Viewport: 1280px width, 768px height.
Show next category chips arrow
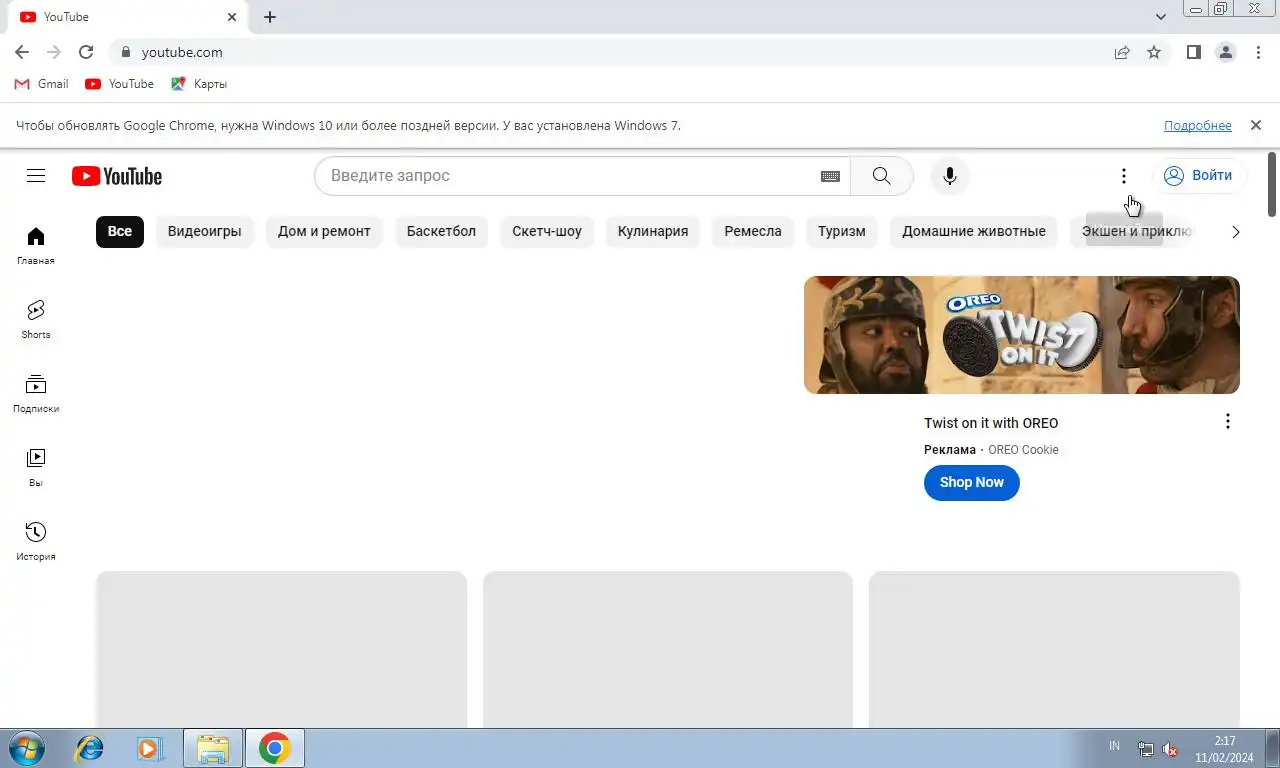(x=1236, y=232)
